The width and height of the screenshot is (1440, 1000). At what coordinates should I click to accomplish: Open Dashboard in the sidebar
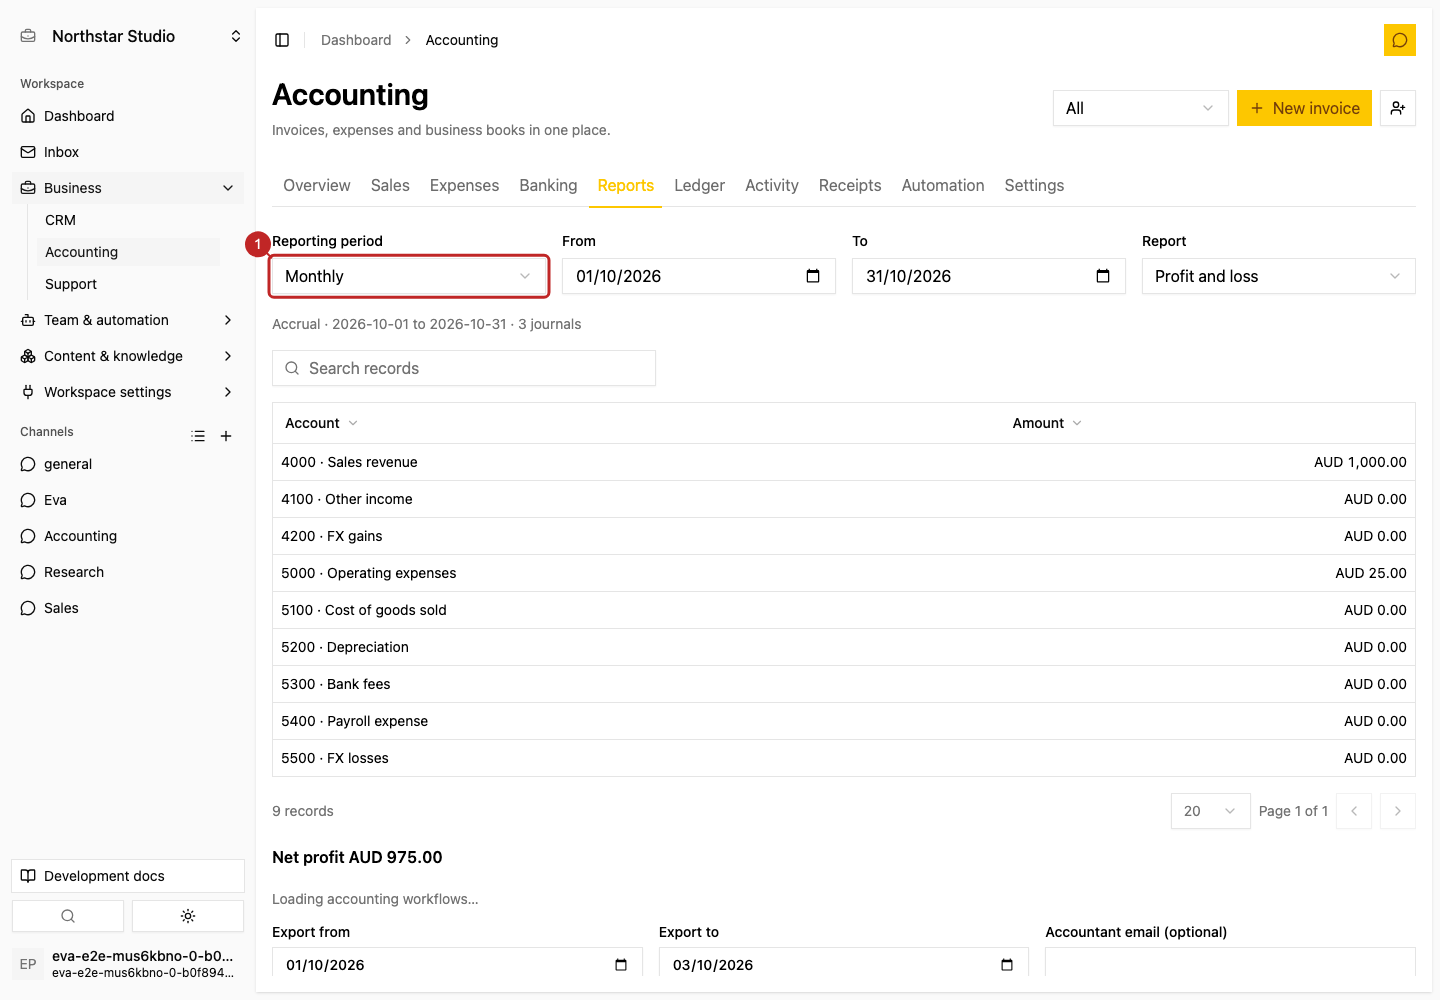tap(128, 116)
